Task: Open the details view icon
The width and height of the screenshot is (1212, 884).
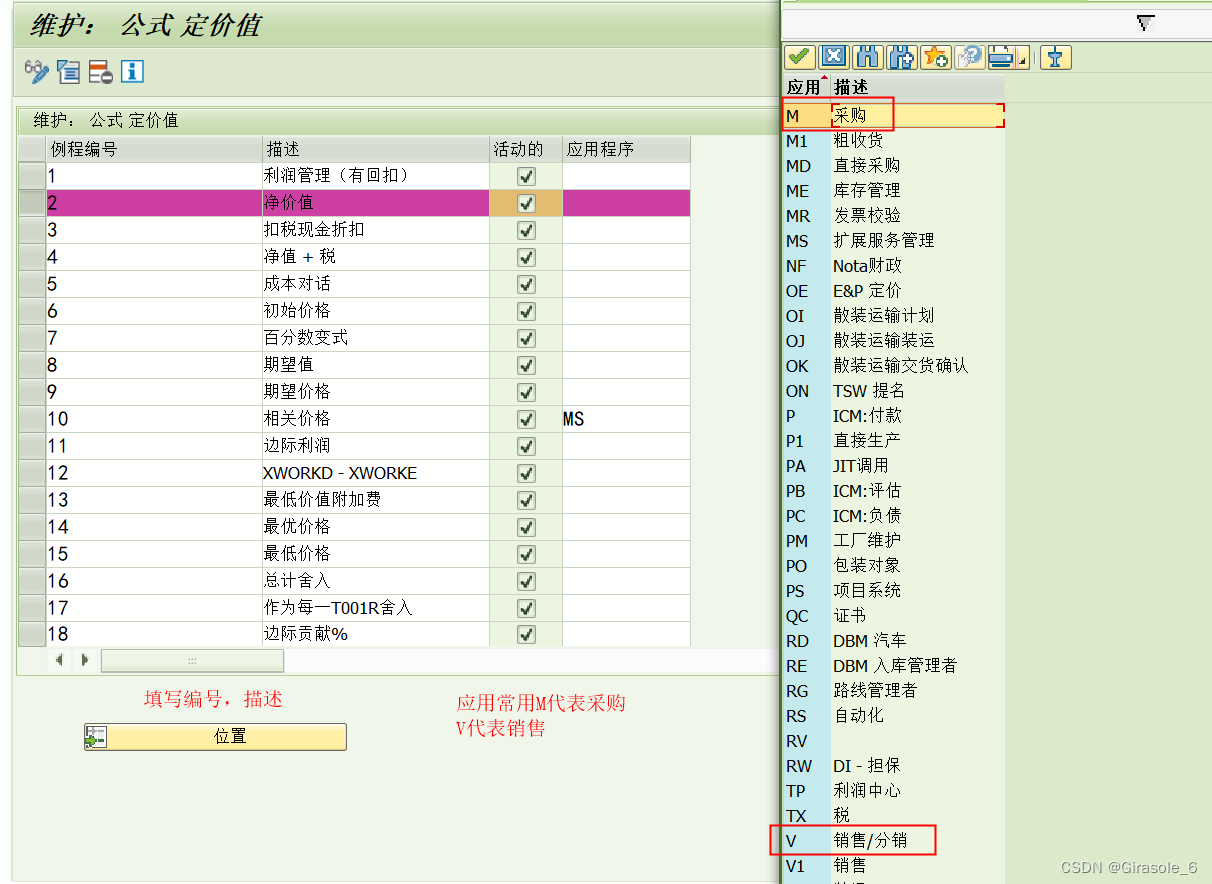Action: pos(67,72)
